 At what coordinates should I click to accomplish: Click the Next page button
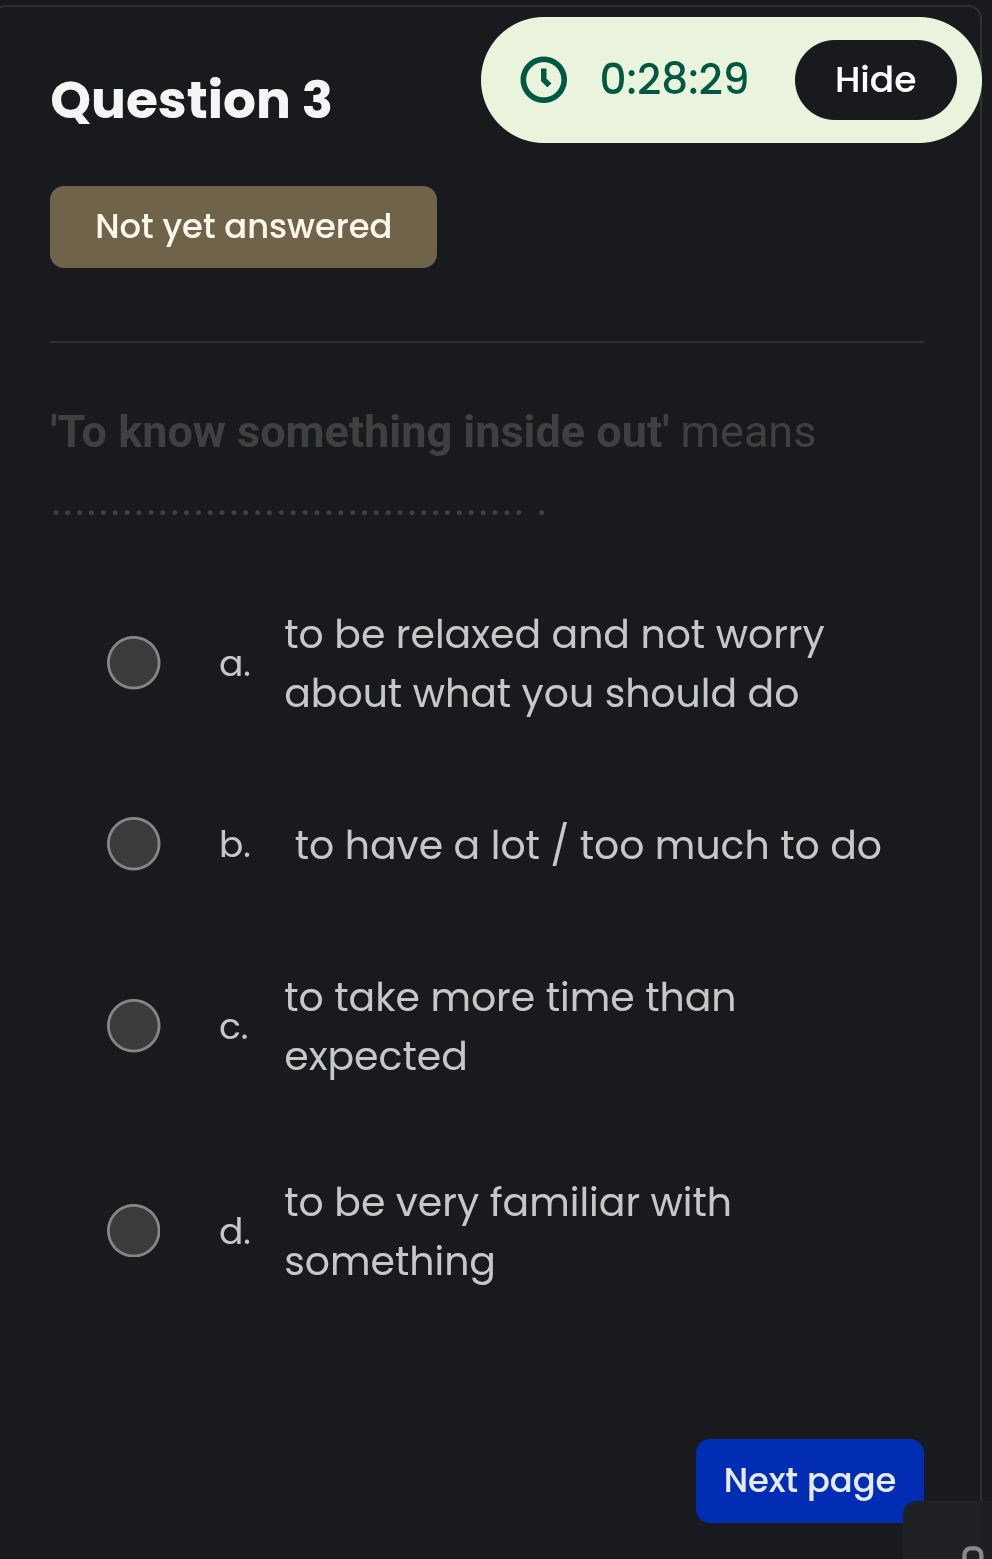coord(810,1480)
